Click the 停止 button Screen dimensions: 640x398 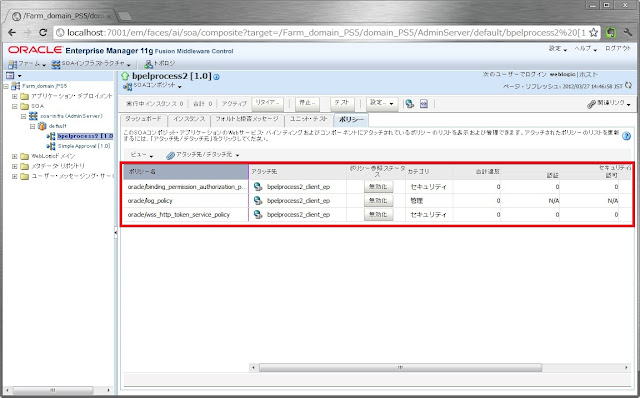pos(307,103)
